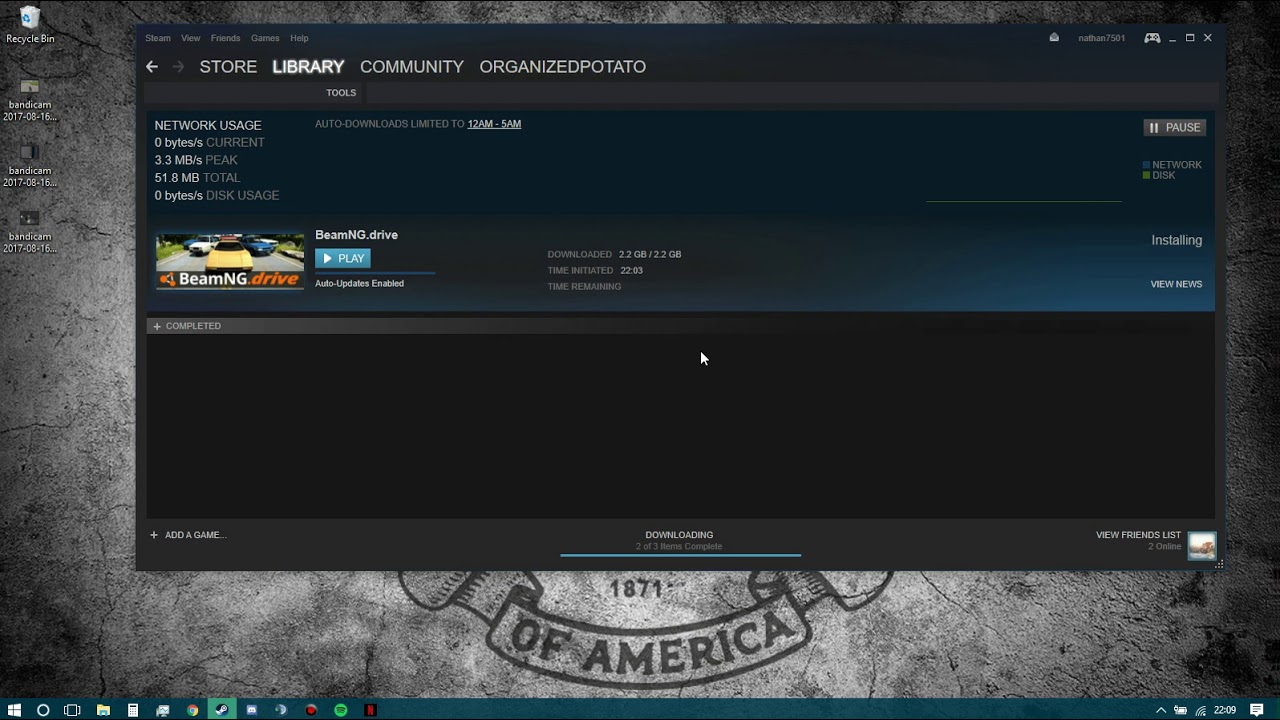
Task: Click the BeamNG.drive title text
Action: (356, 235)
